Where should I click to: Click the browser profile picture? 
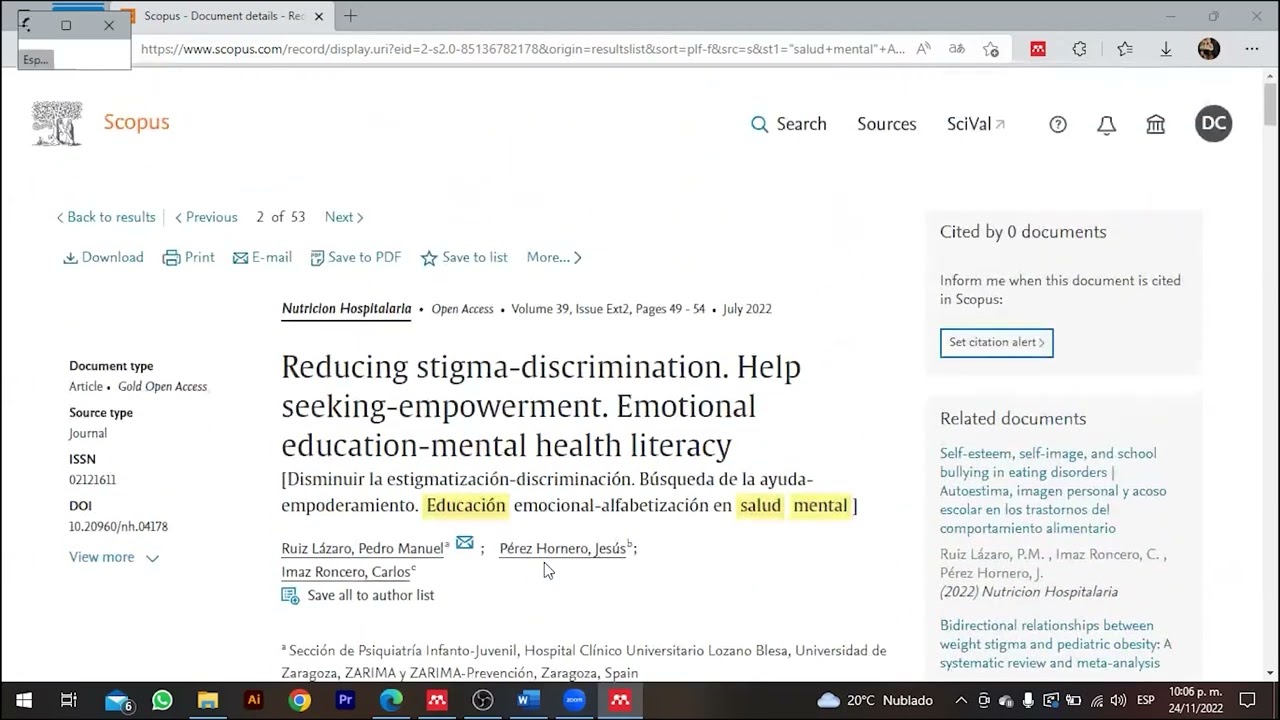point(1208,48)
